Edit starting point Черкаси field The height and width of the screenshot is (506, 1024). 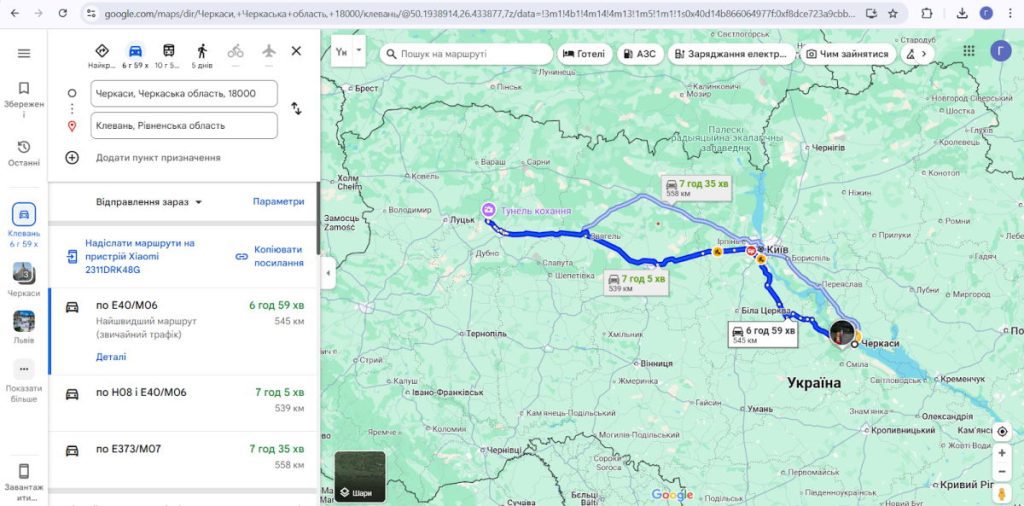pyautogui.click(x=184, y=93)
